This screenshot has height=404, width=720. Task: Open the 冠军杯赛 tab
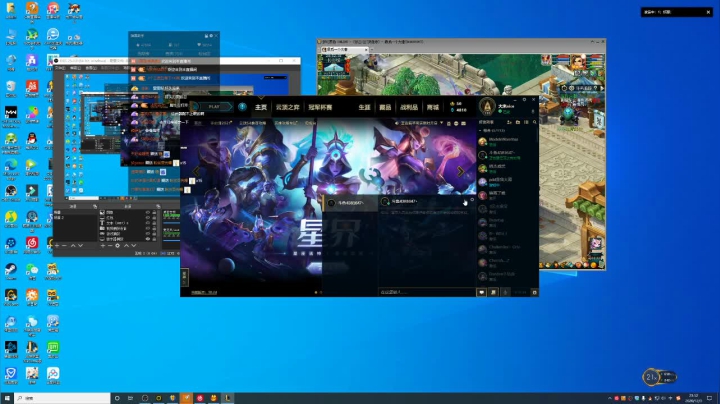pyautogui.click(x=320, y=107)
